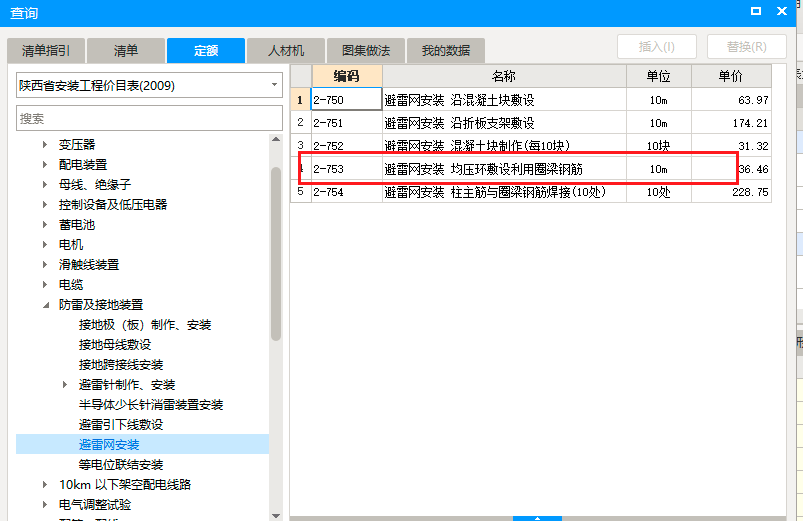
Task: Focus the 搜索 search field
Action: point(150,118)
